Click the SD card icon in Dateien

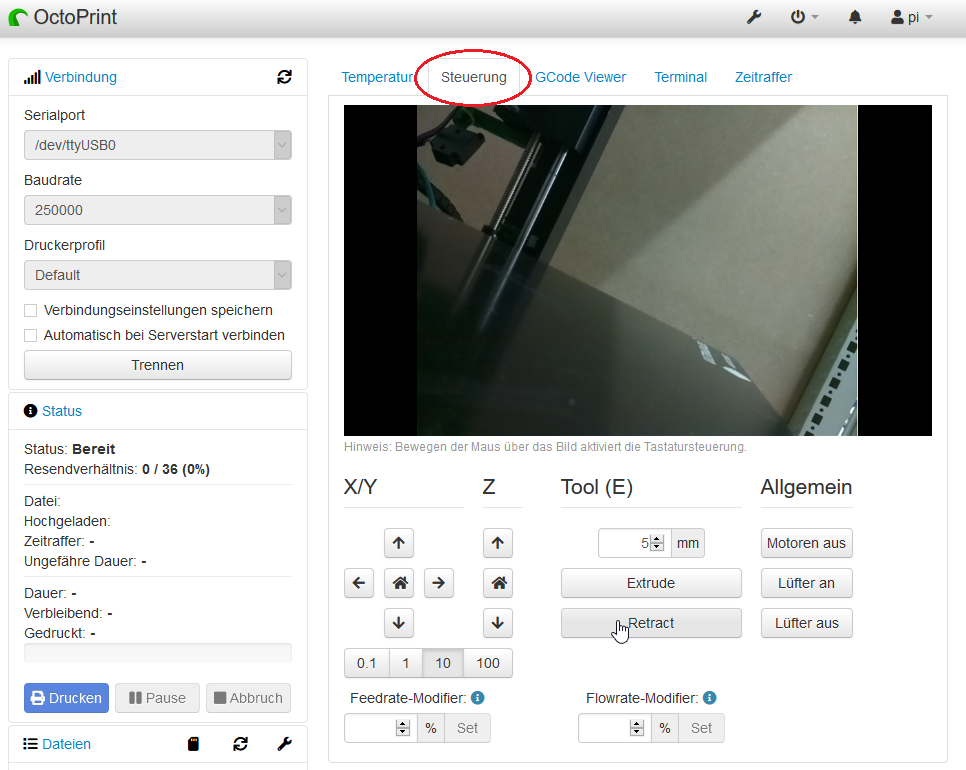[194, 744]
